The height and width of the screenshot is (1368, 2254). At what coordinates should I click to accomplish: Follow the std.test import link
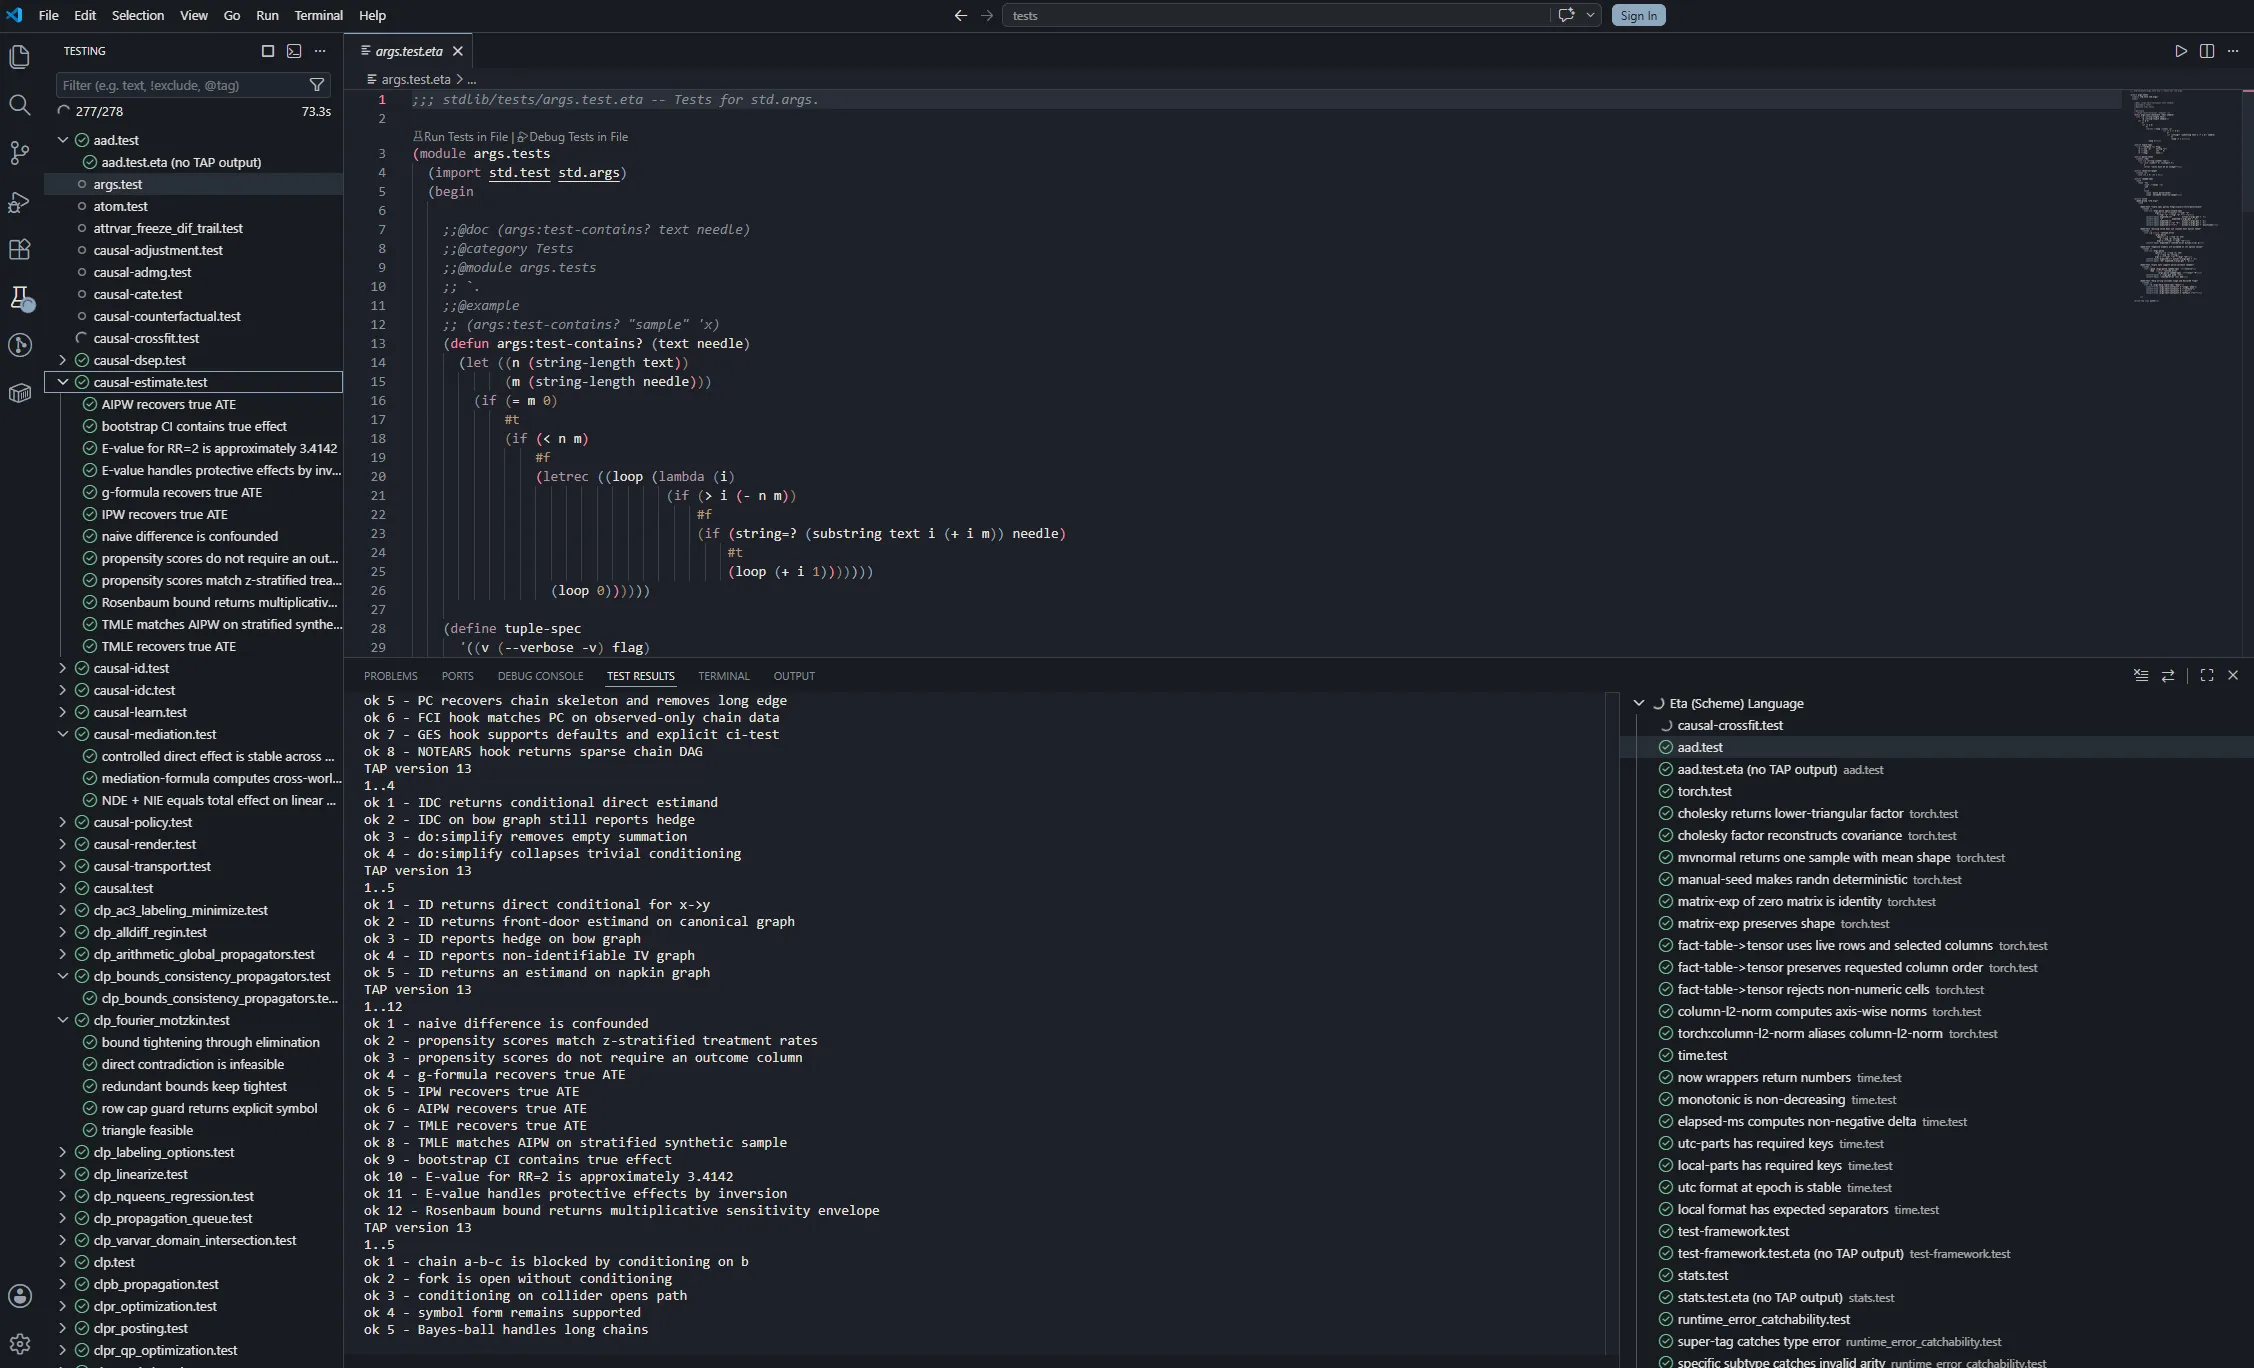point(519,173)
